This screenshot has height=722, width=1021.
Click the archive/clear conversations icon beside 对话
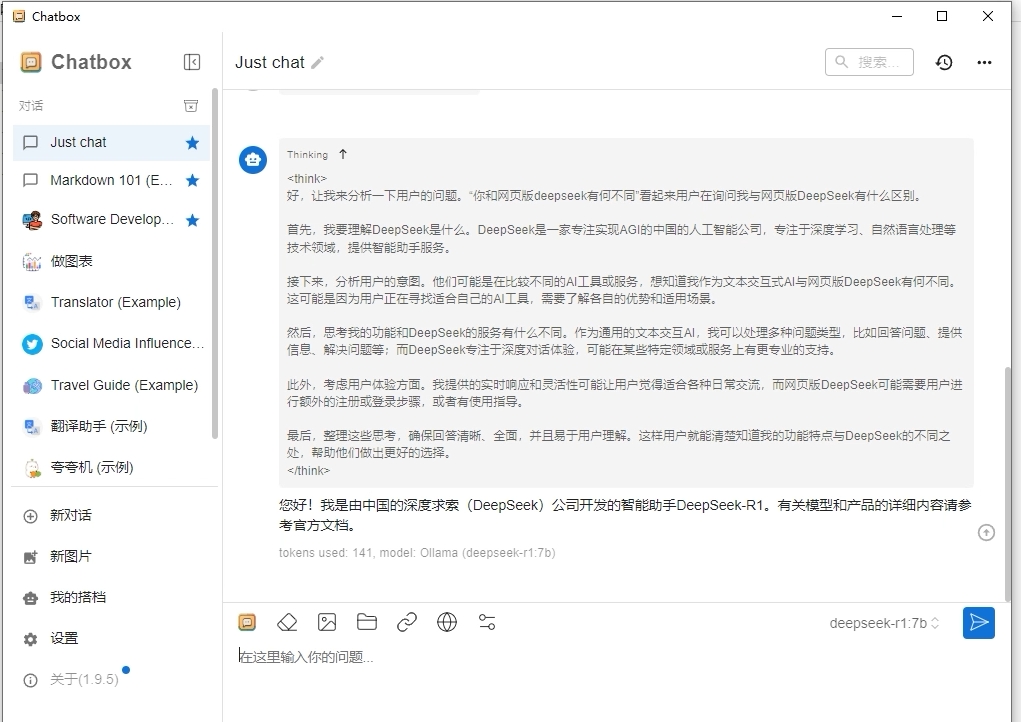pyautogui.click(x=191, y=105)
